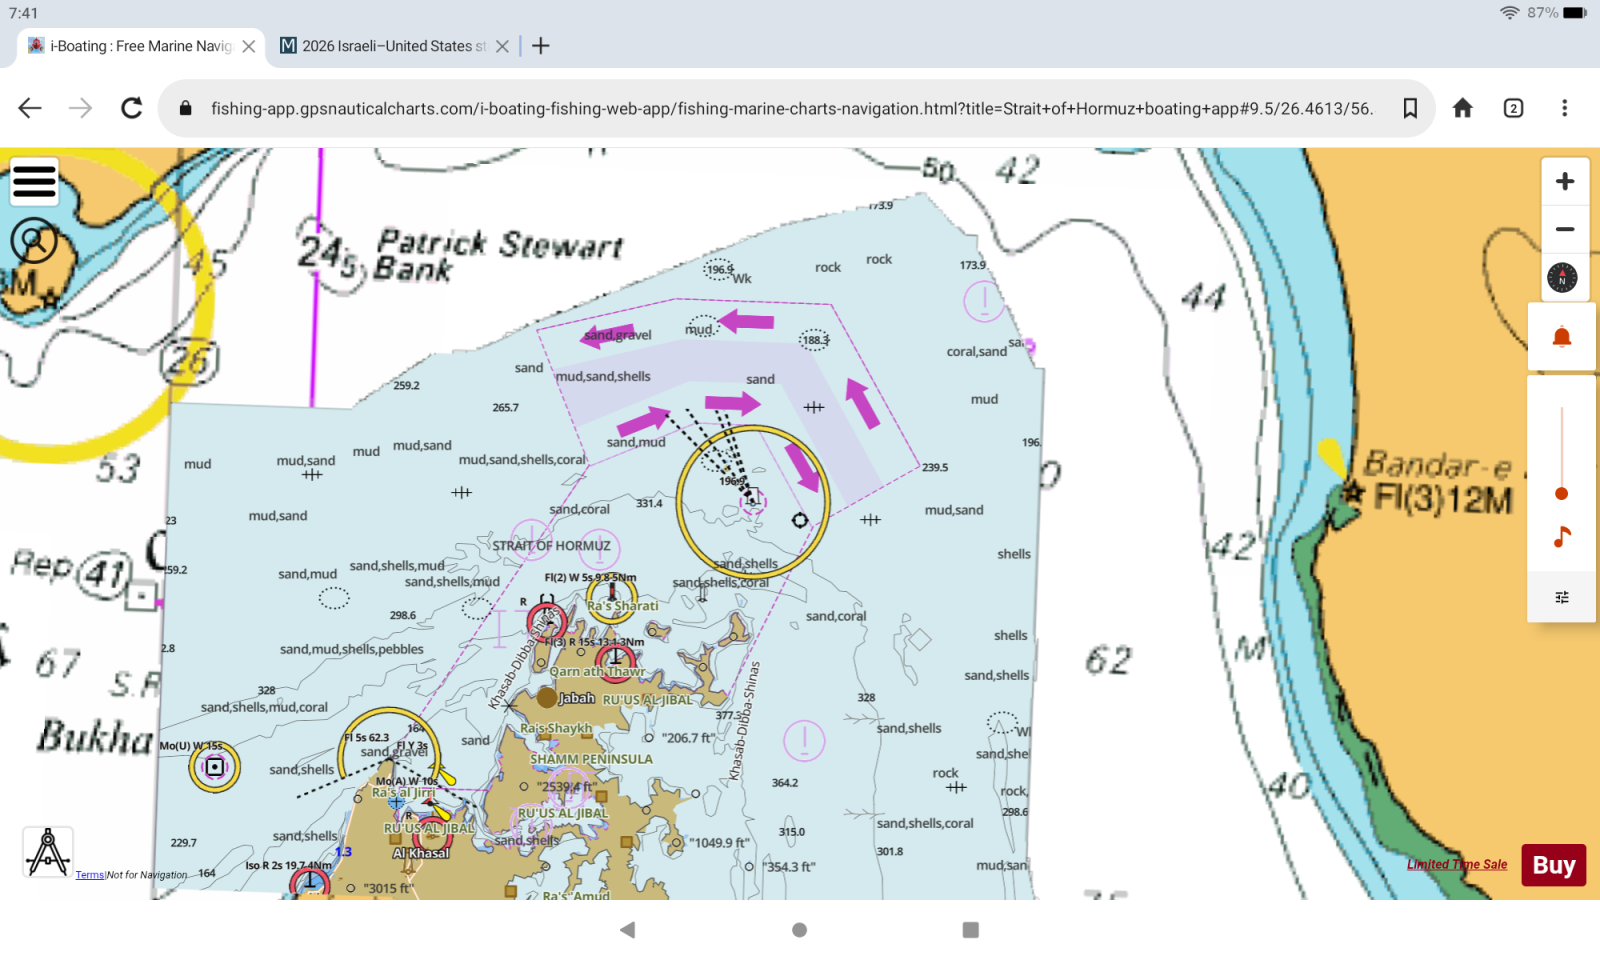Toggle bookmark star for this page

(1411, 108)
